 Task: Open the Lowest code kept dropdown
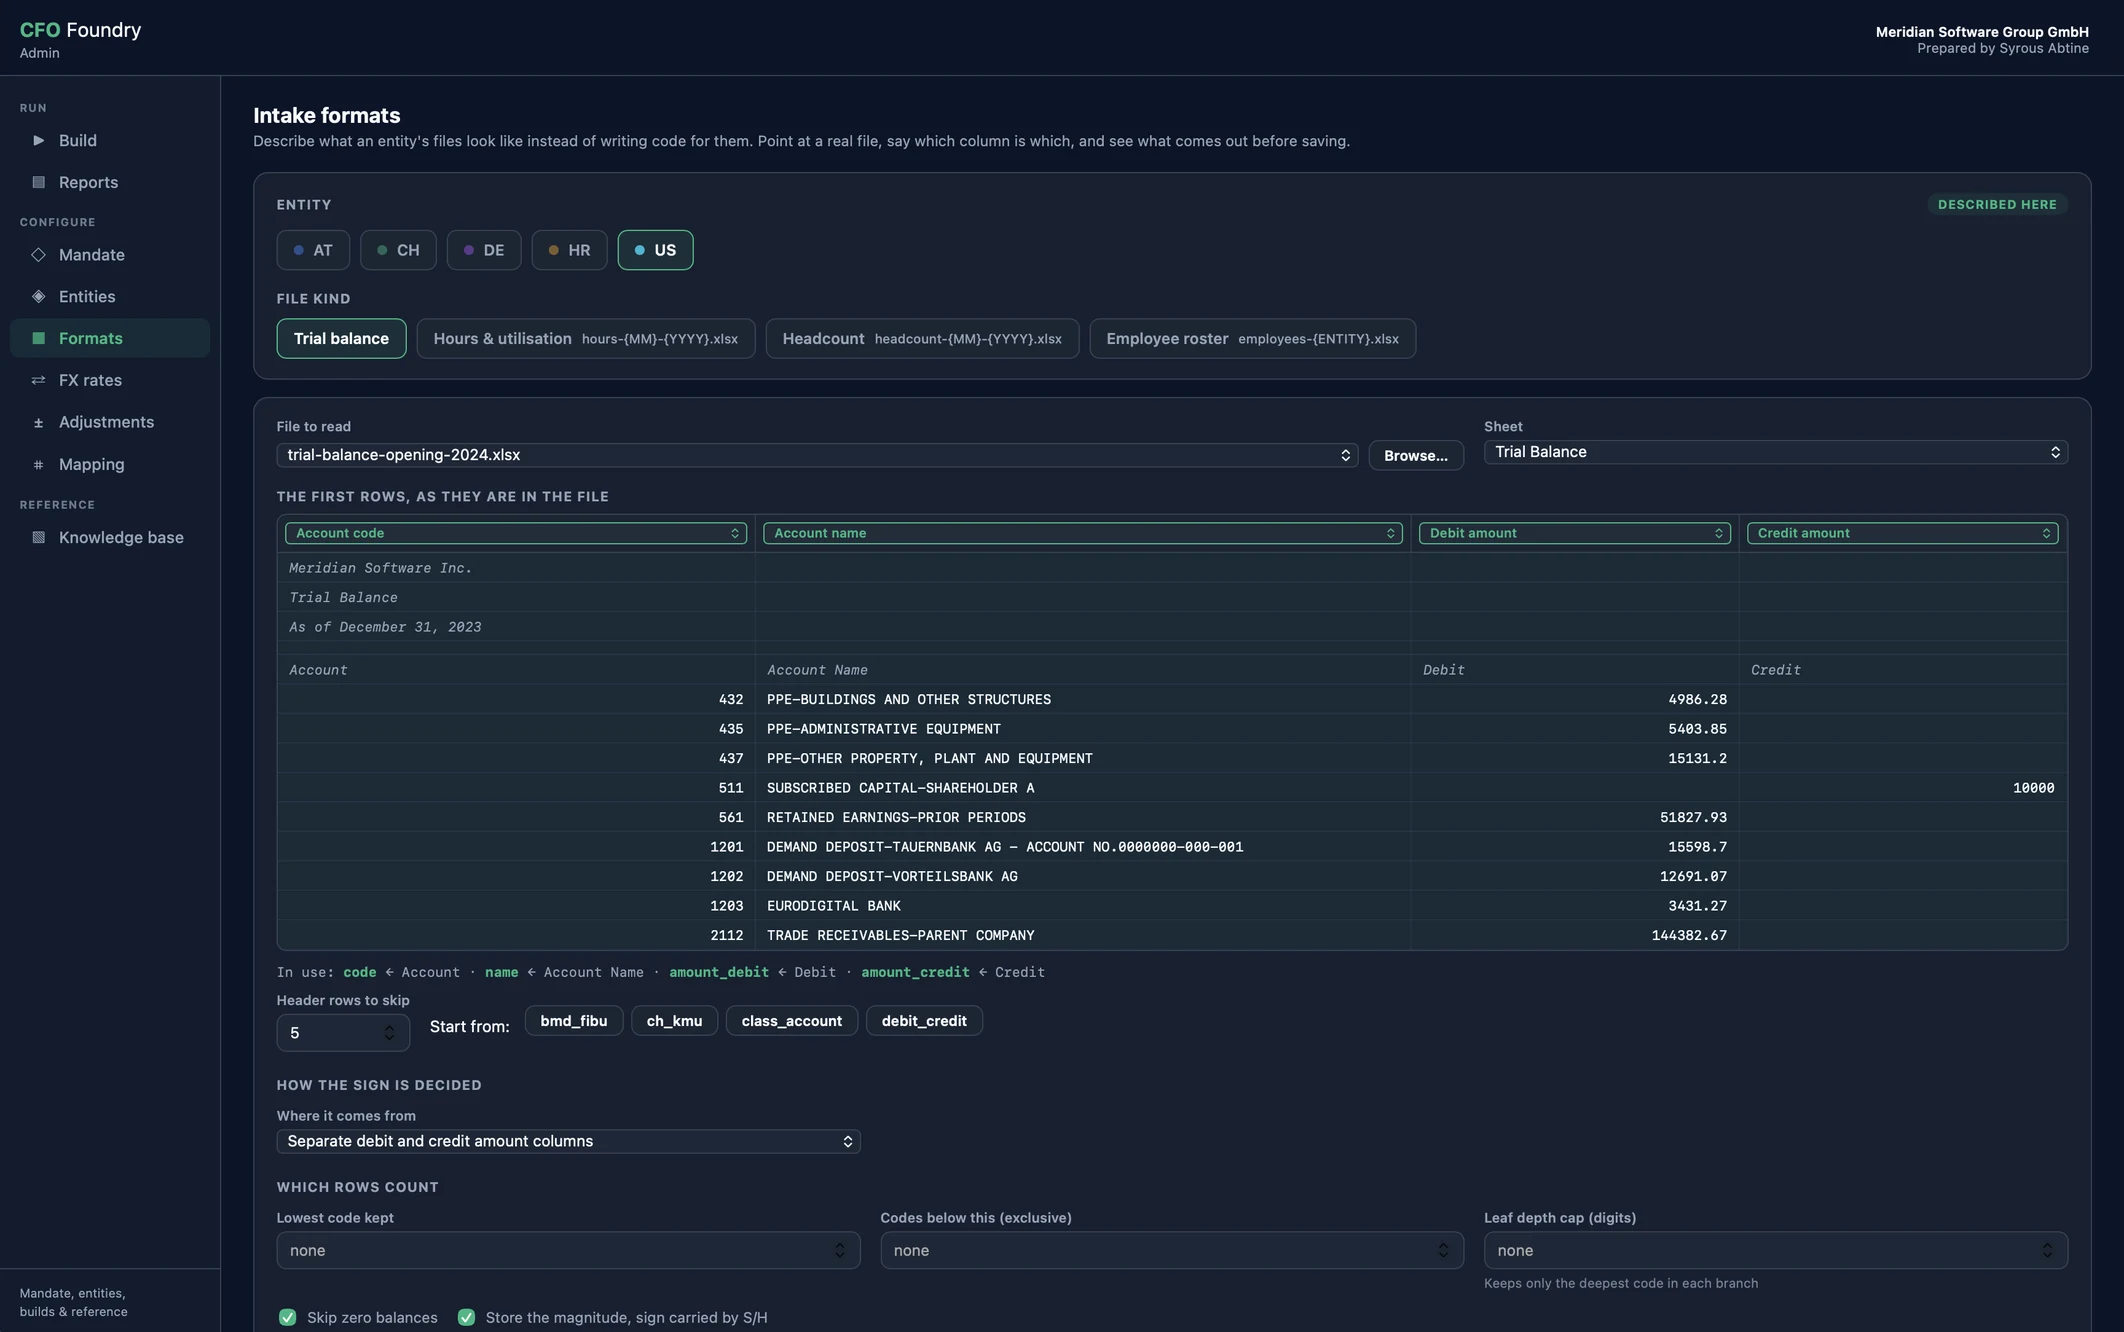pyautogui.click(x=568, y=1250)
